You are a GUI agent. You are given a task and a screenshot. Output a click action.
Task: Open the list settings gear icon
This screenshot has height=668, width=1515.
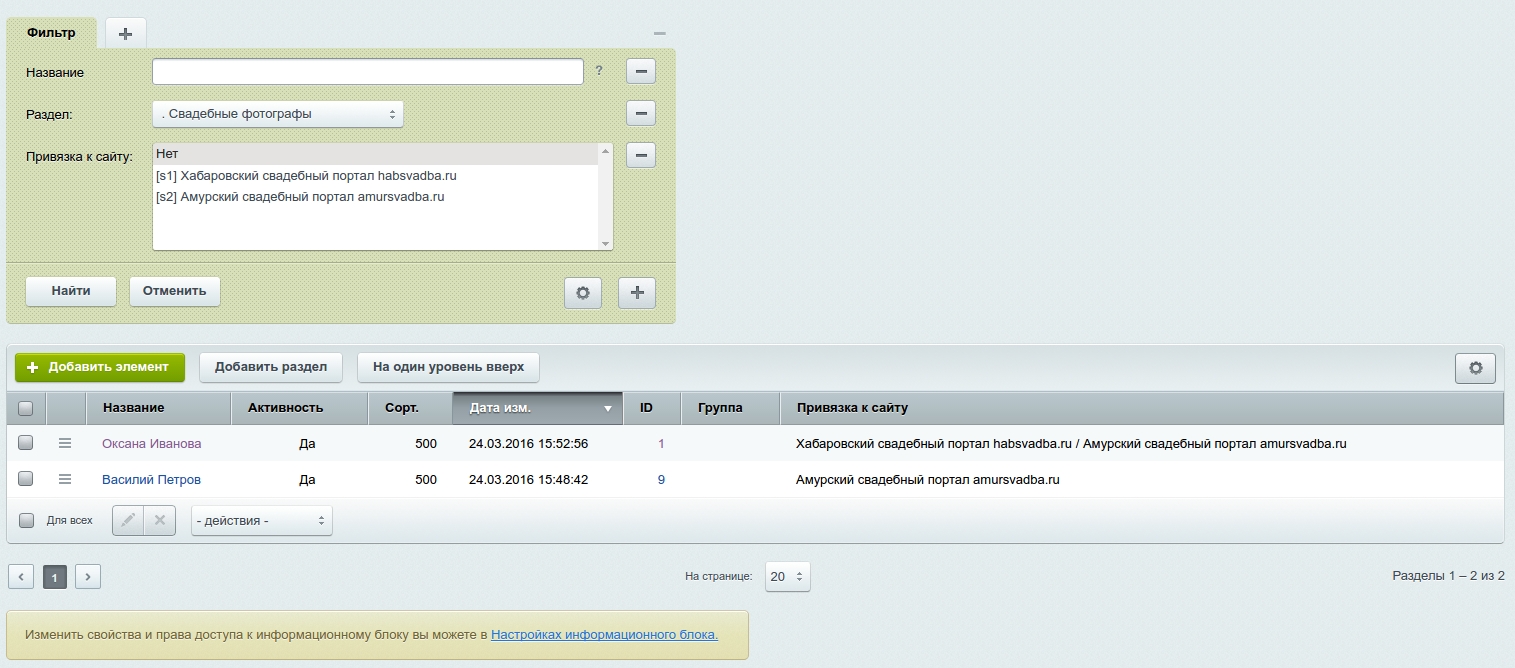click(1475, 368)
